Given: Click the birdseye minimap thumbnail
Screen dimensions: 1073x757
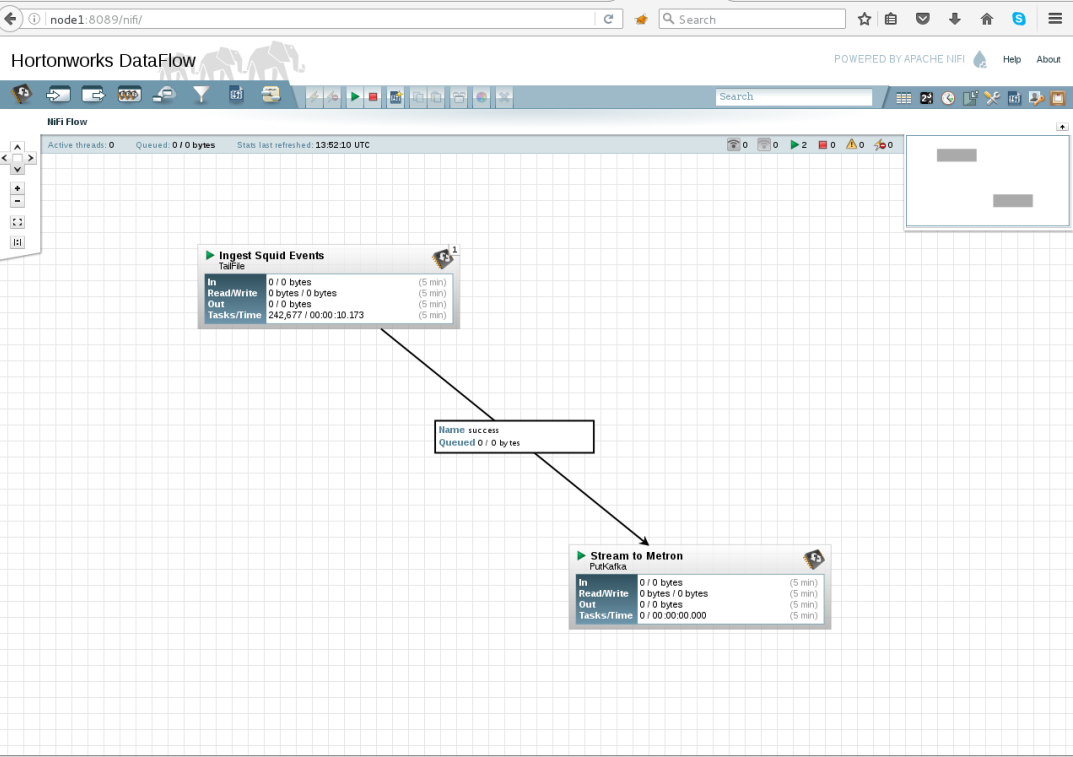Looking at the screenshot, I should pos(987,181).
